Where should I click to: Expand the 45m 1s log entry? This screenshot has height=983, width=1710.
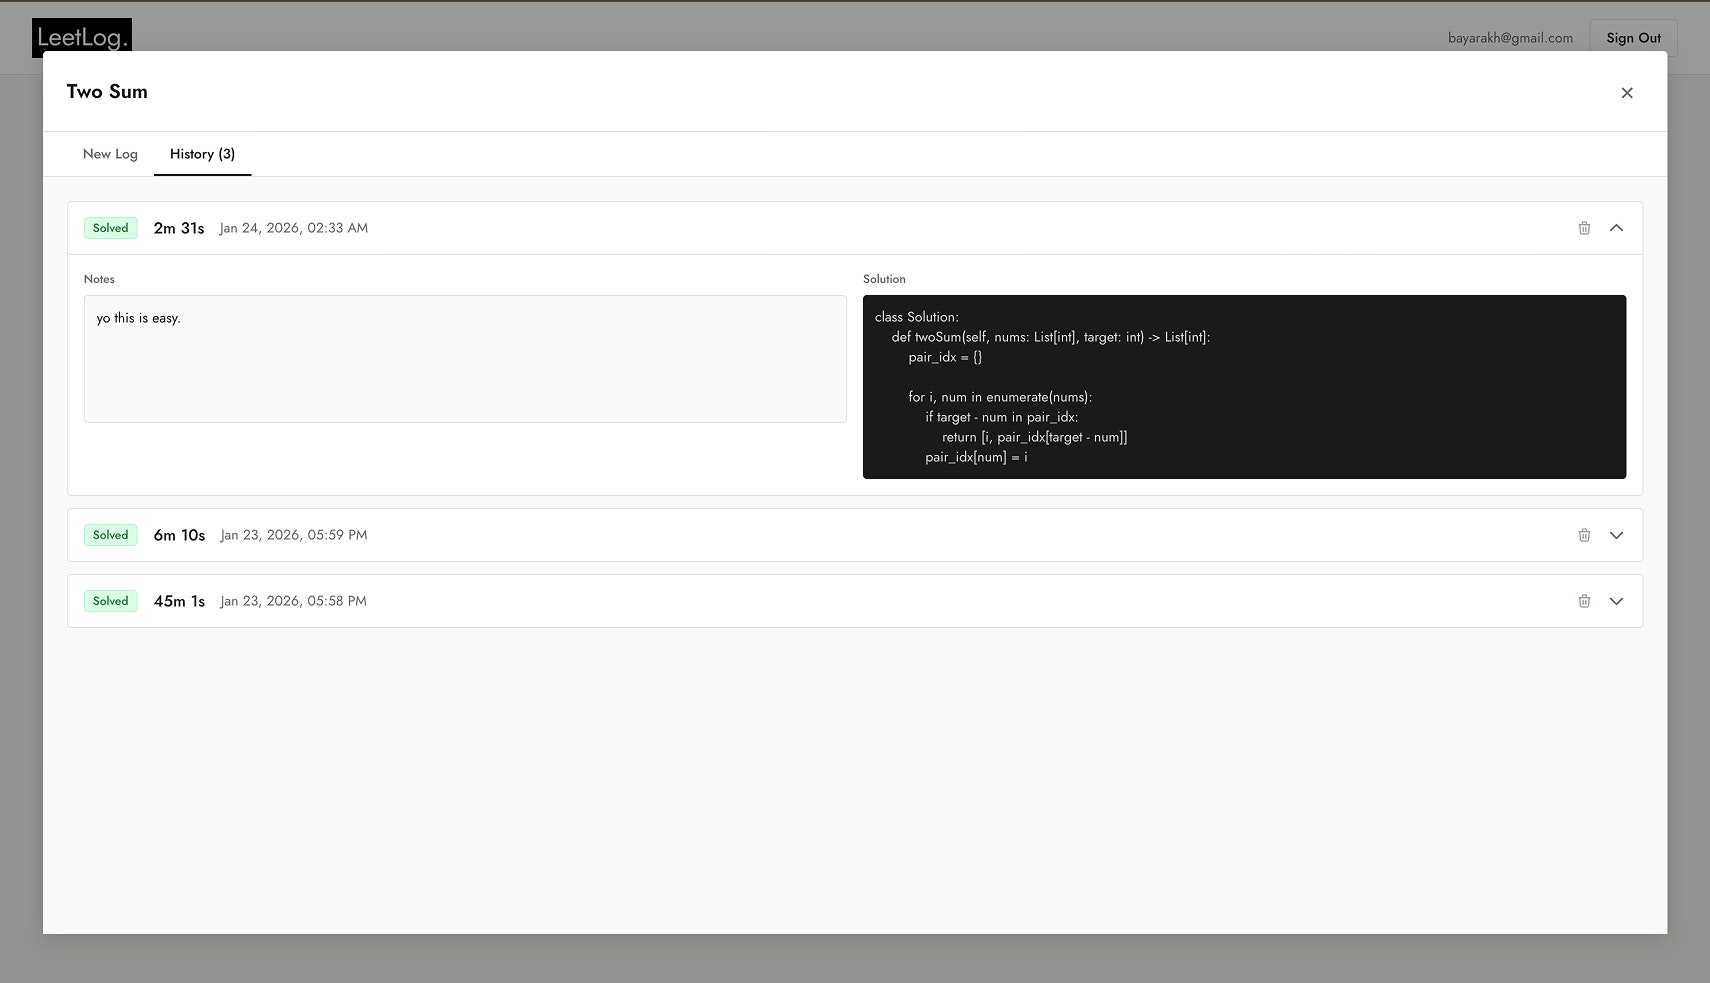coord(1616,601)
